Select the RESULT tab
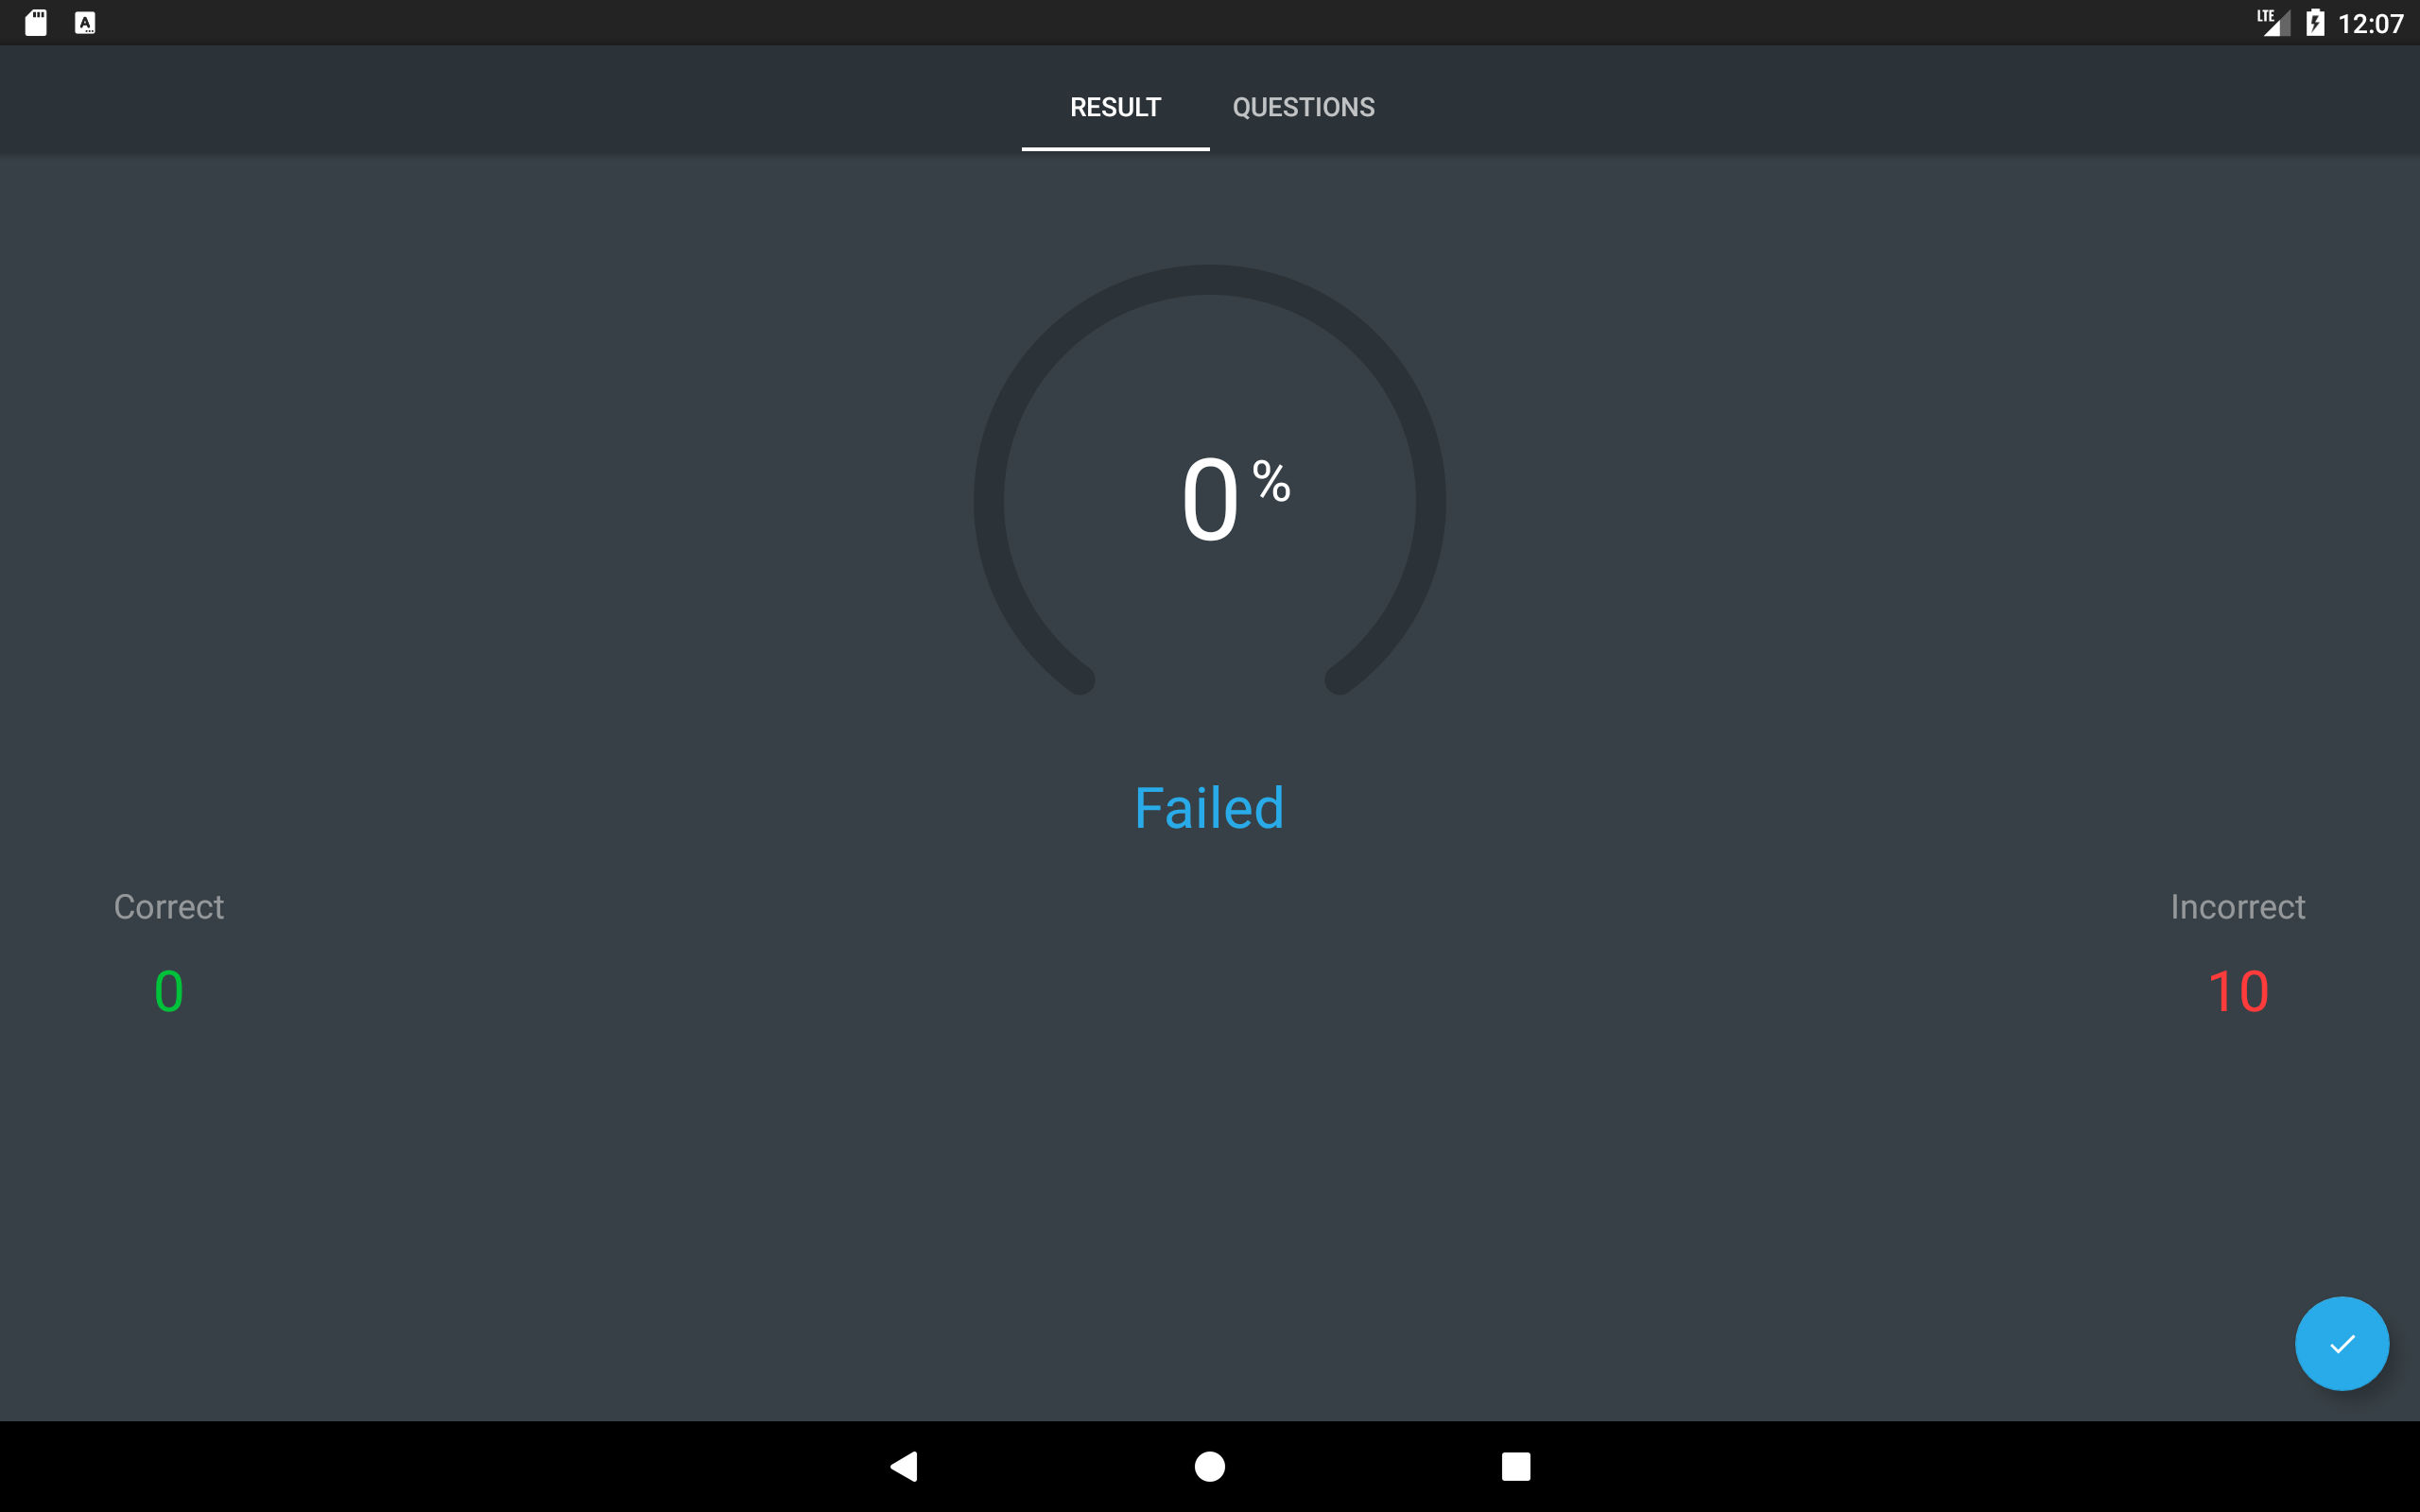The image size is (2420, 1512). click(x=1115, y=107)
